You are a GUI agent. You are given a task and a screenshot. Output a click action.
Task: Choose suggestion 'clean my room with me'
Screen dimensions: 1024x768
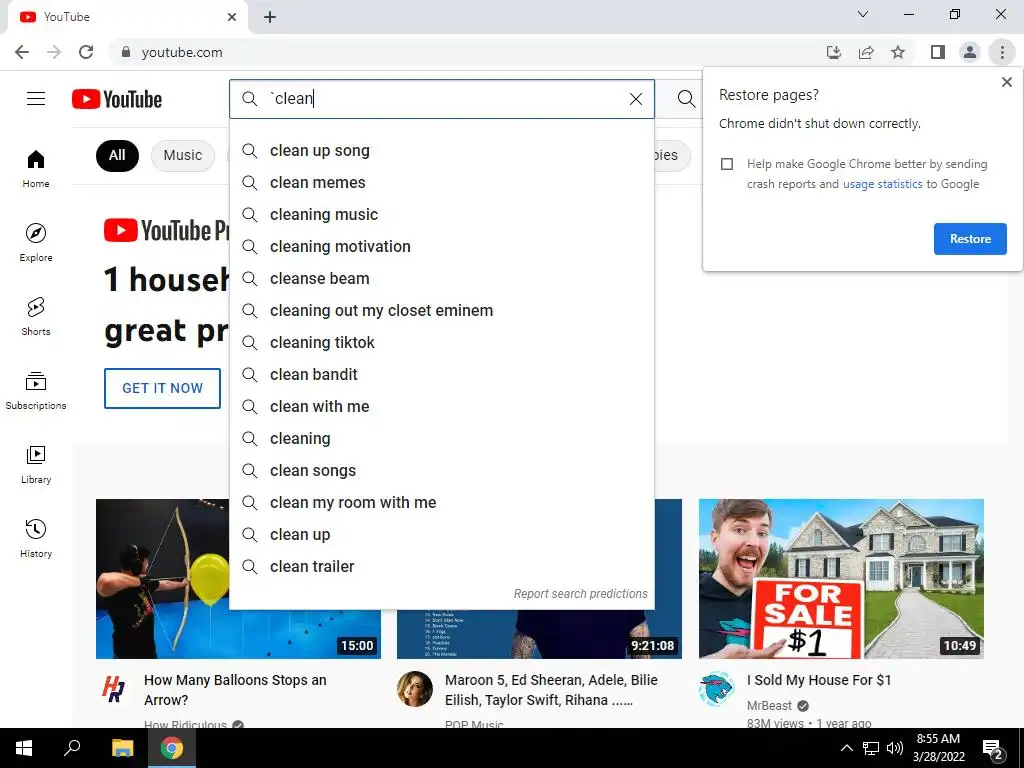pos(441,503)
